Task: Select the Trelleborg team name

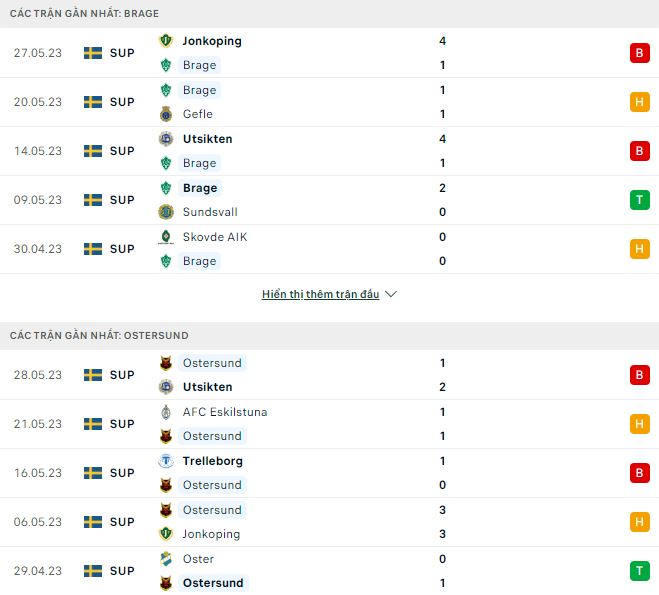Action: 213,461
